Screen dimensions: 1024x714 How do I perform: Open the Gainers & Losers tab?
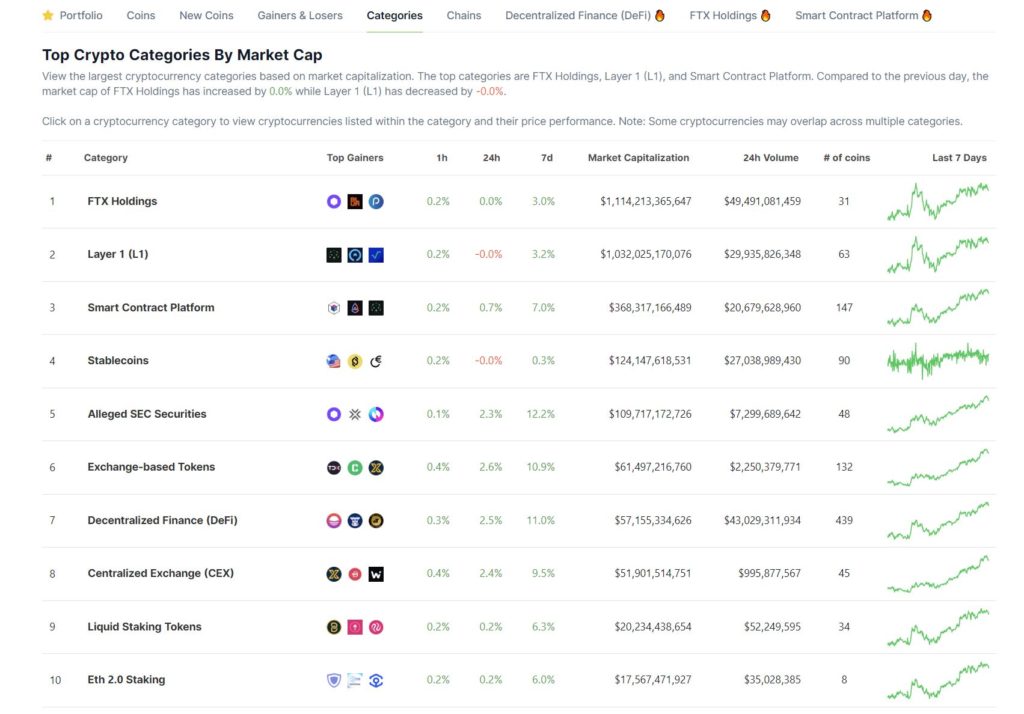tap(300, 15)
